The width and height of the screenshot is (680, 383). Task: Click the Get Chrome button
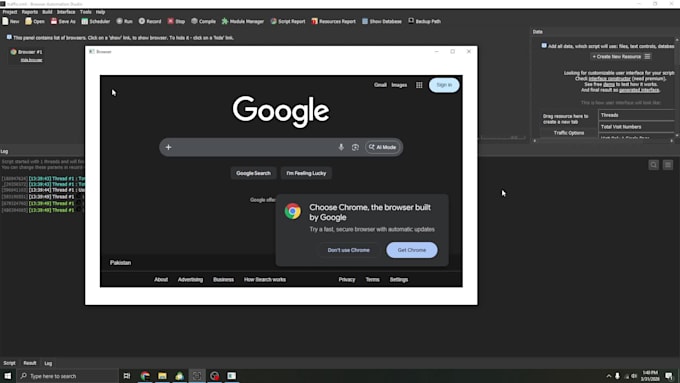[x=412, y=250]
